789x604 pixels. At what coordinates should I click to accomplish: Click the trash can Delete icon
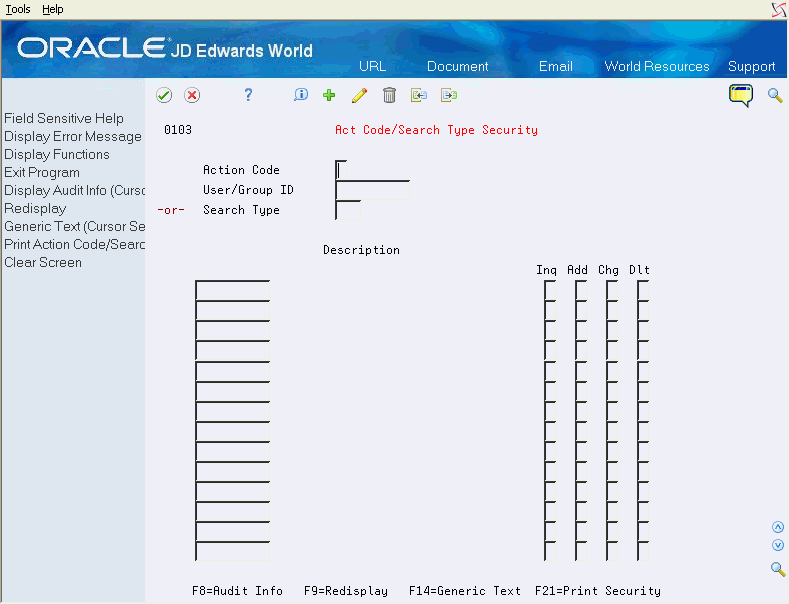[389, 95]
